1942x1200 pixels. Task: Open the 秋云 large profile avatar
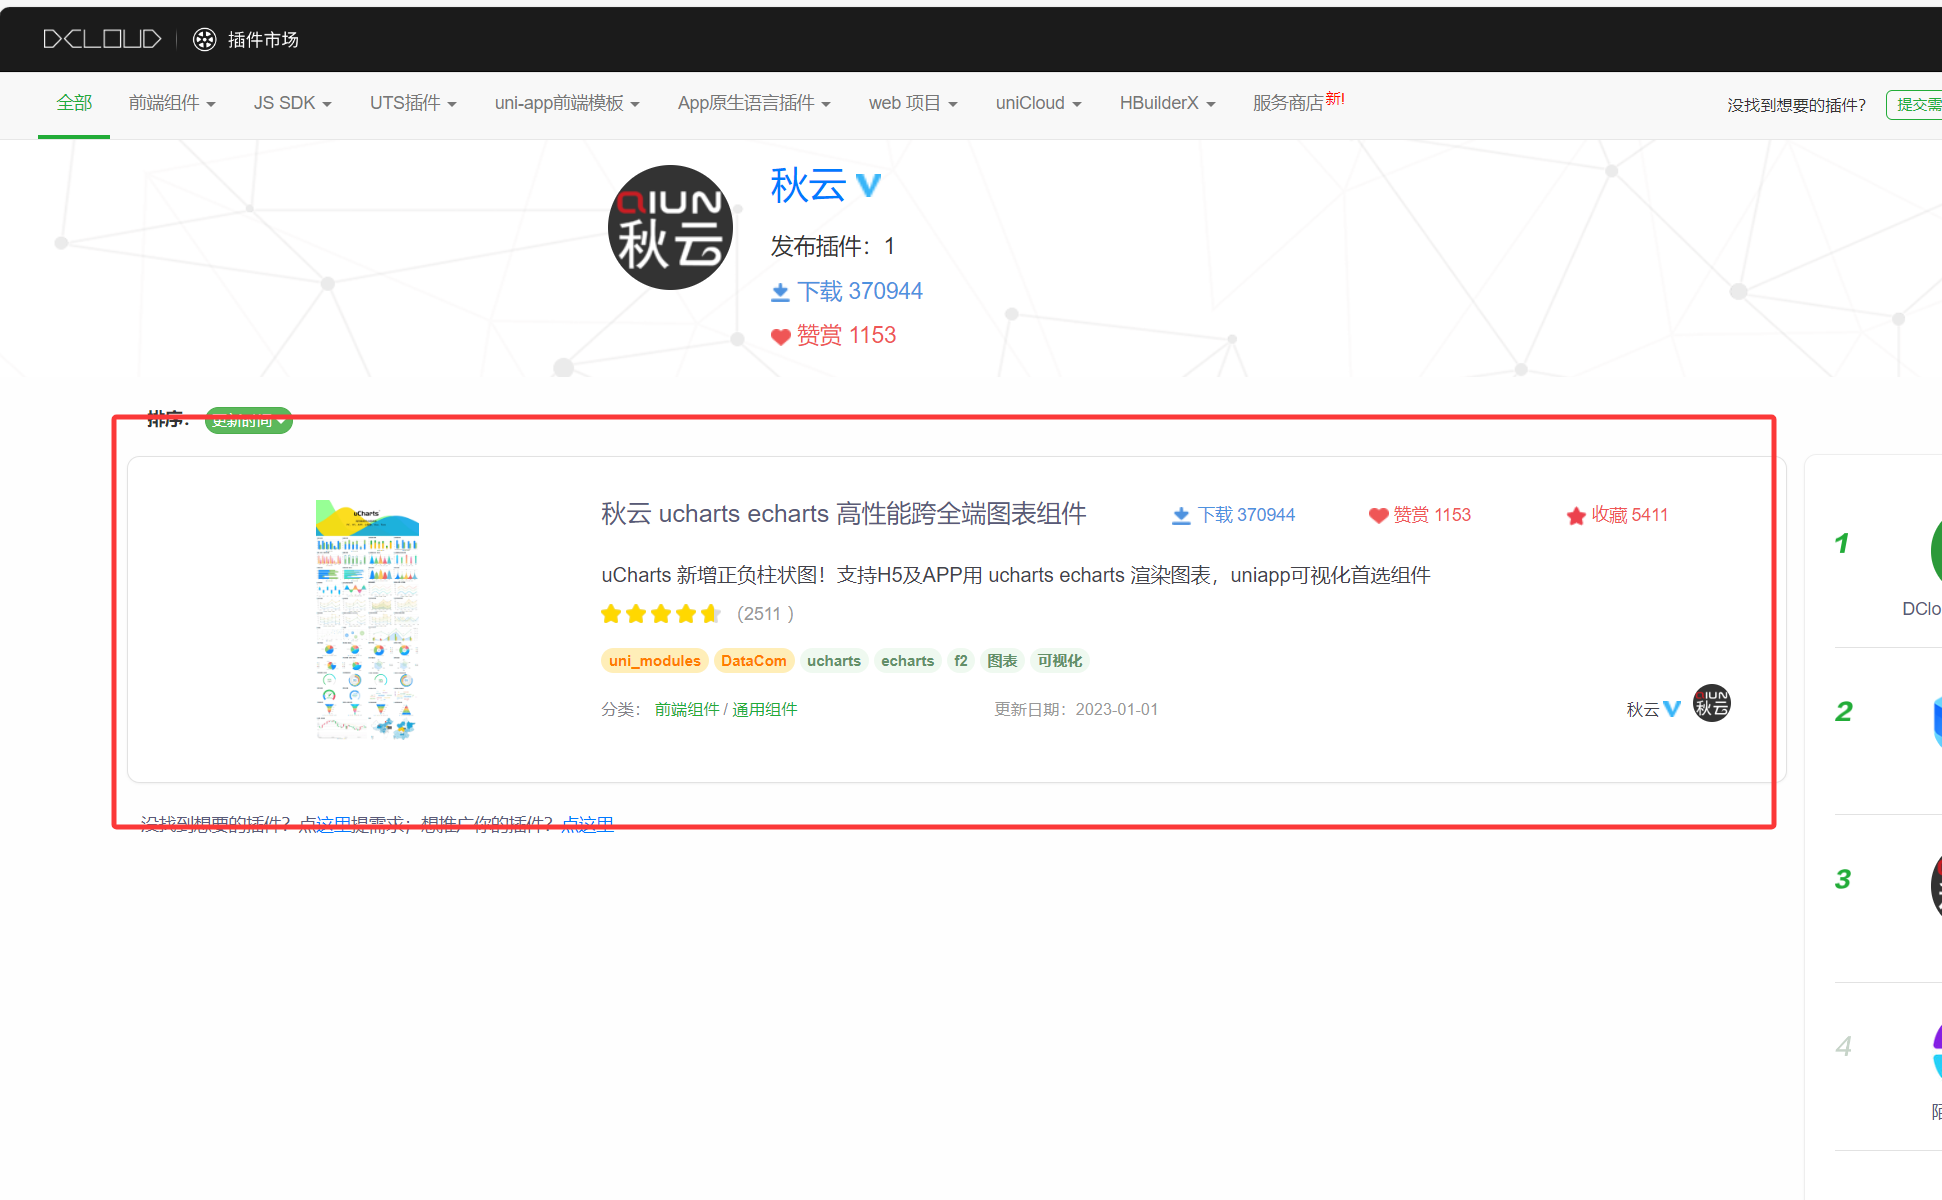point(670,228)
